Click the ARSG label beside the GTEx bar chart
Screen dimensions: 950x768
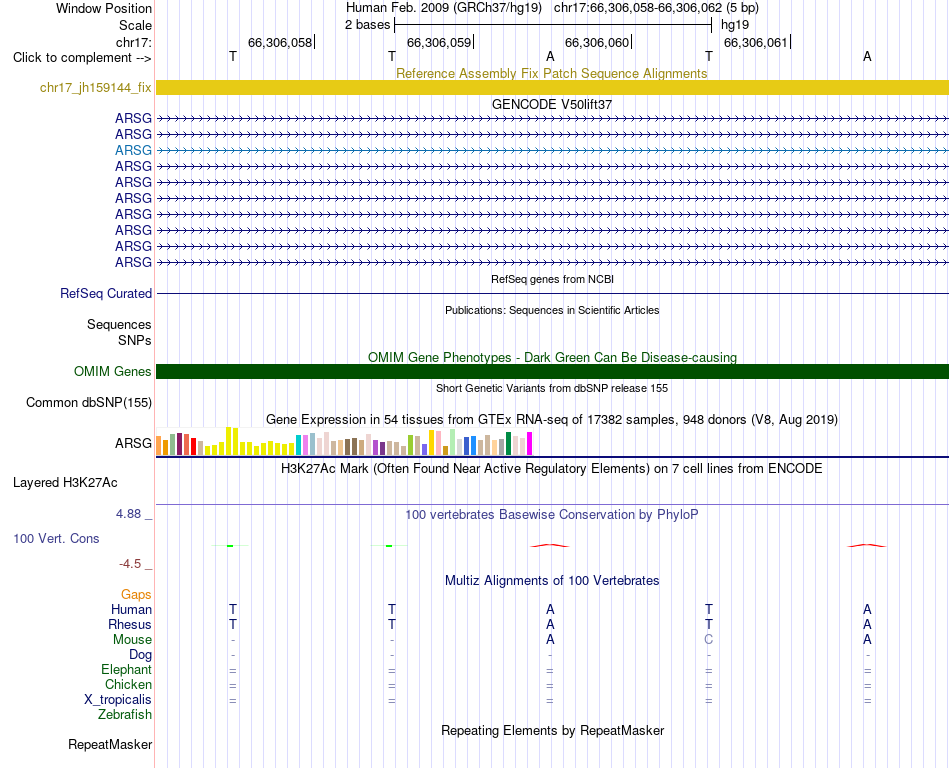(x=133, y=443)
